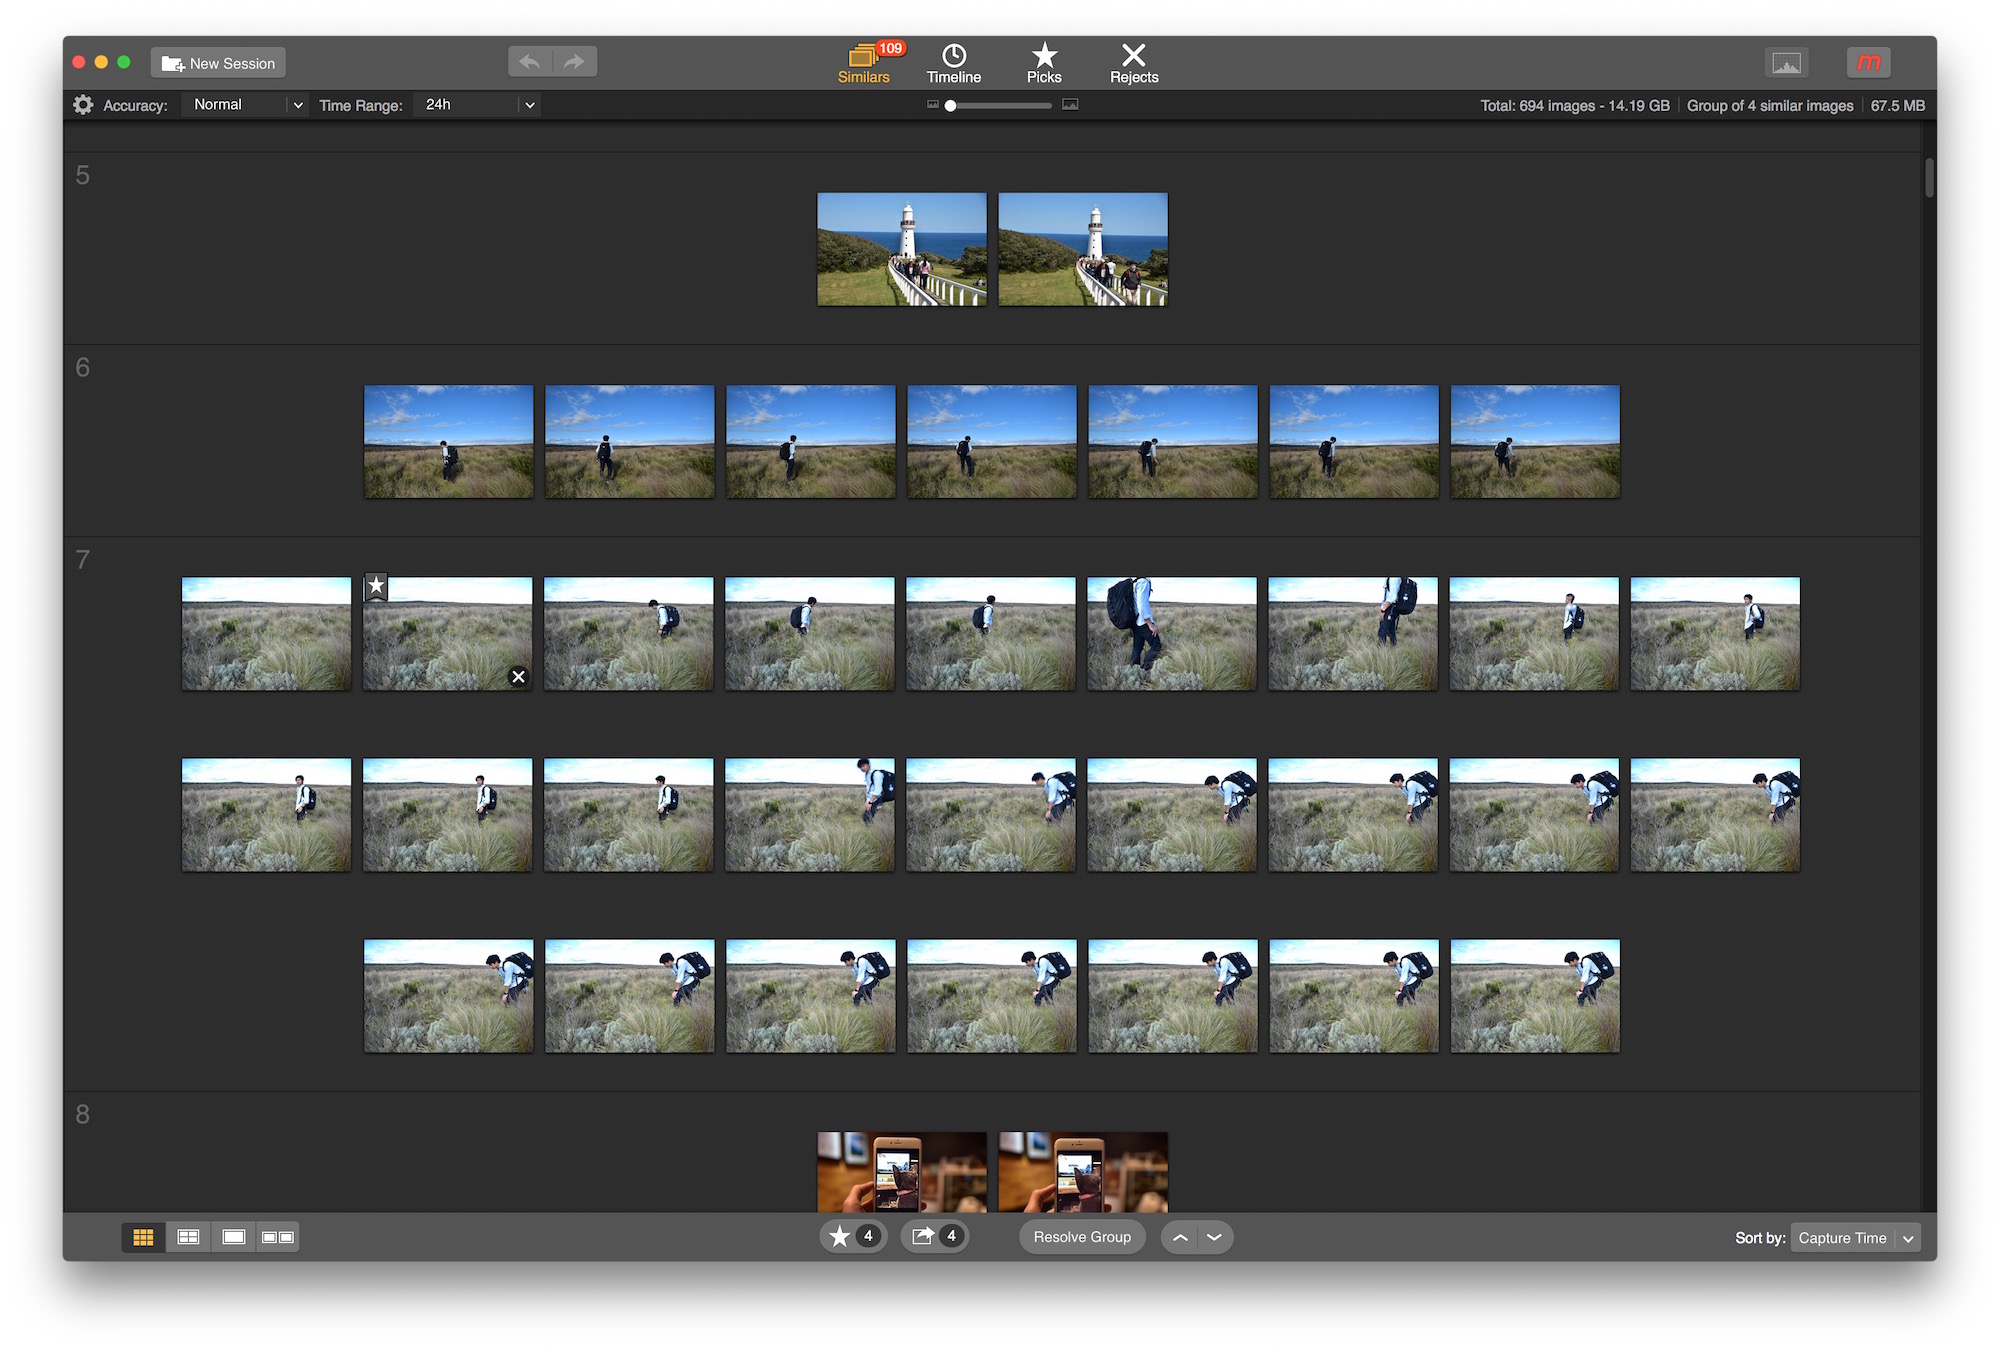
Task: Open the Accuracy dropdown set to Normal
Action: click(x=243, y=104)
